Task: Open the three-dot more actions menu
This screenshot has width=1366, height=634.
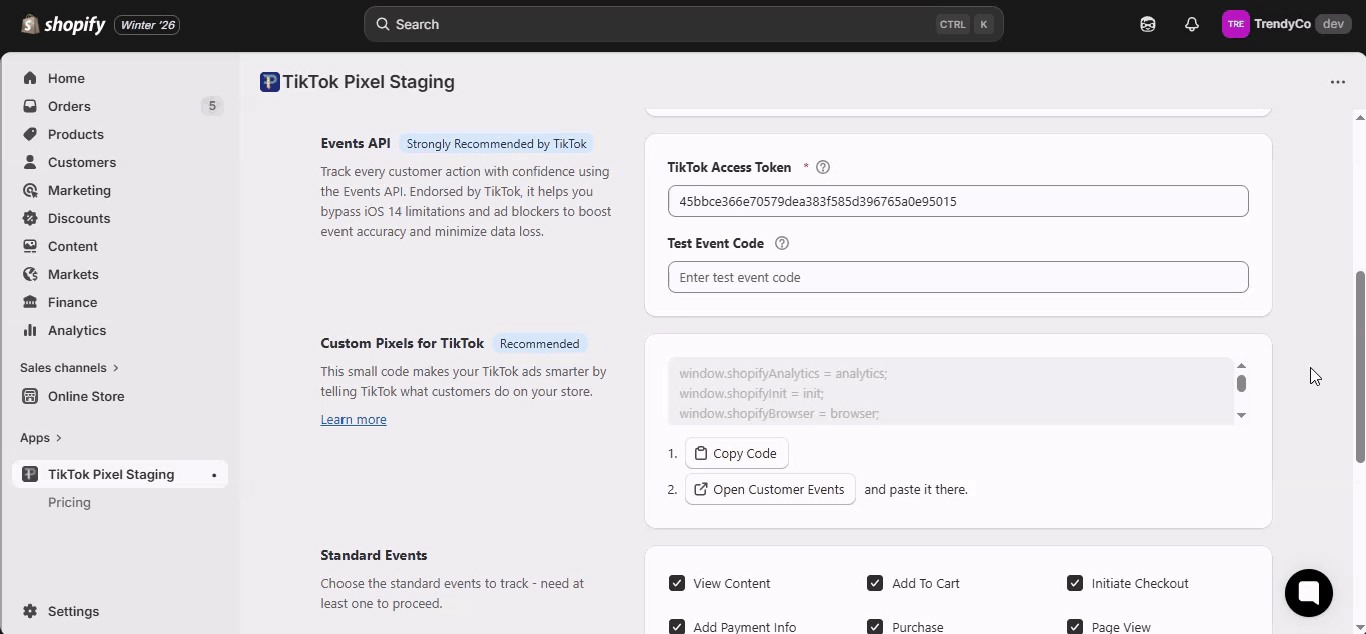Action: (x=1338, y=82)
